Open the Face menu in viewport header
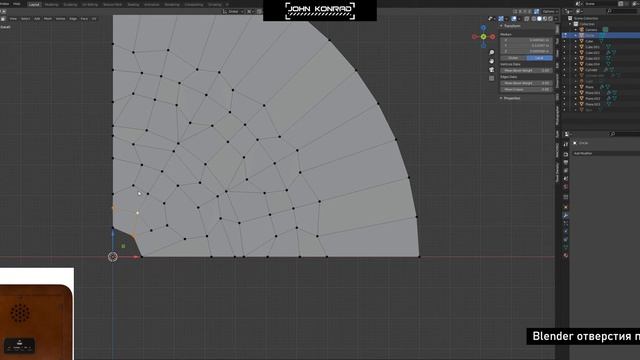Image resolution: width=640 pixels, height=360 pixels. [x=84, y=19]
